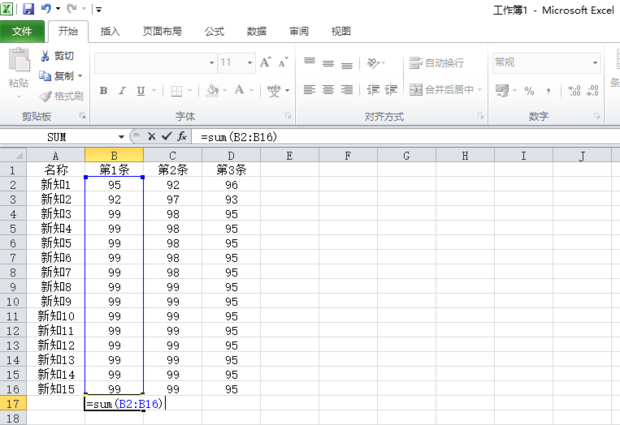Open the fill color bucket swatch

(x=211, y=90)
